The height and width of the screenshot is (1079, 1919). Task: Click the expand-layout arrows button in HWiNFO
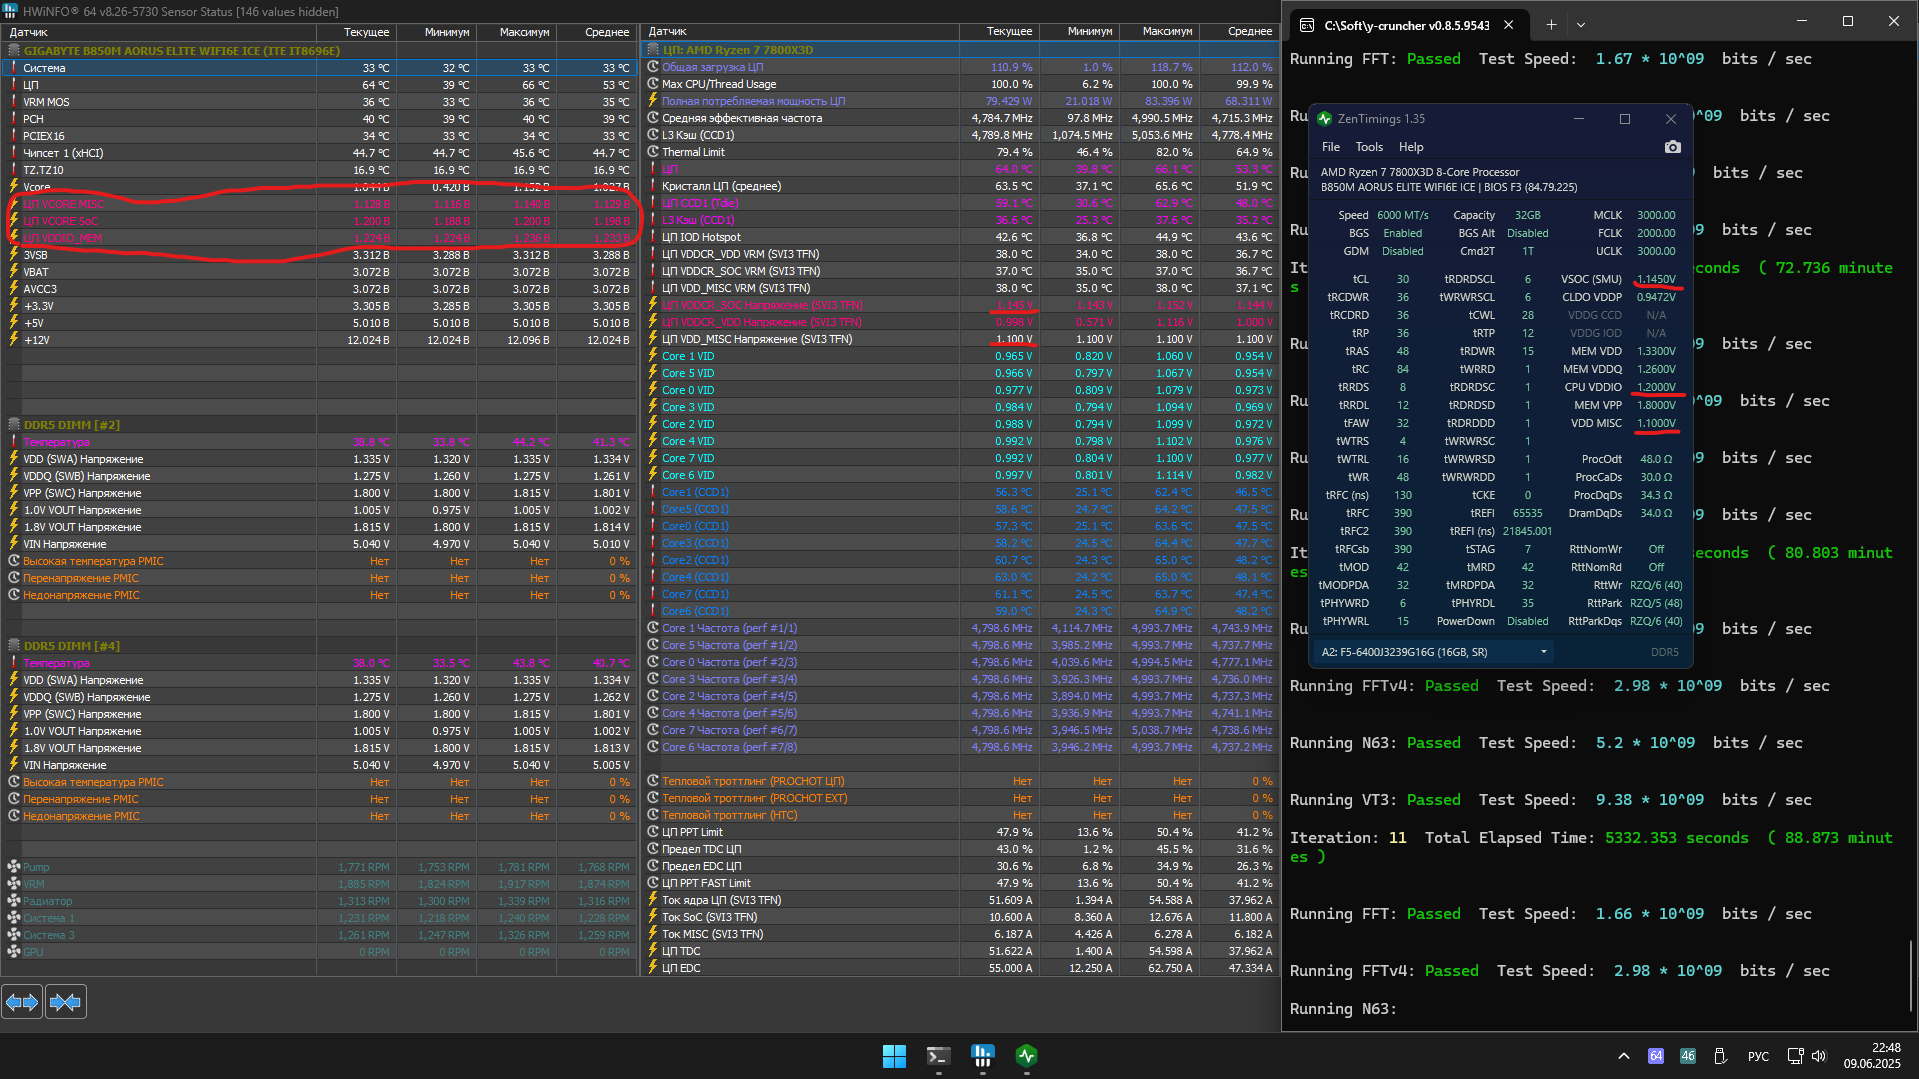[x=22, y=1001]
